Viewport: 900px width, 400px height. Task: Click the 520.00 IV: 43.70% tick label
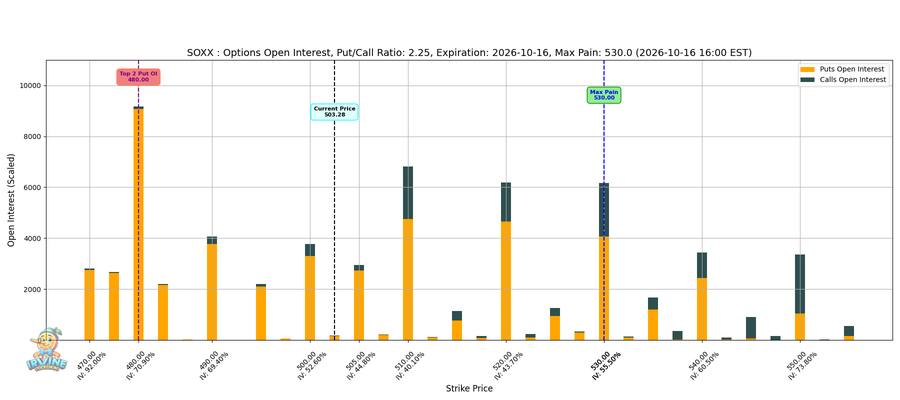click(x=507, y=364)
